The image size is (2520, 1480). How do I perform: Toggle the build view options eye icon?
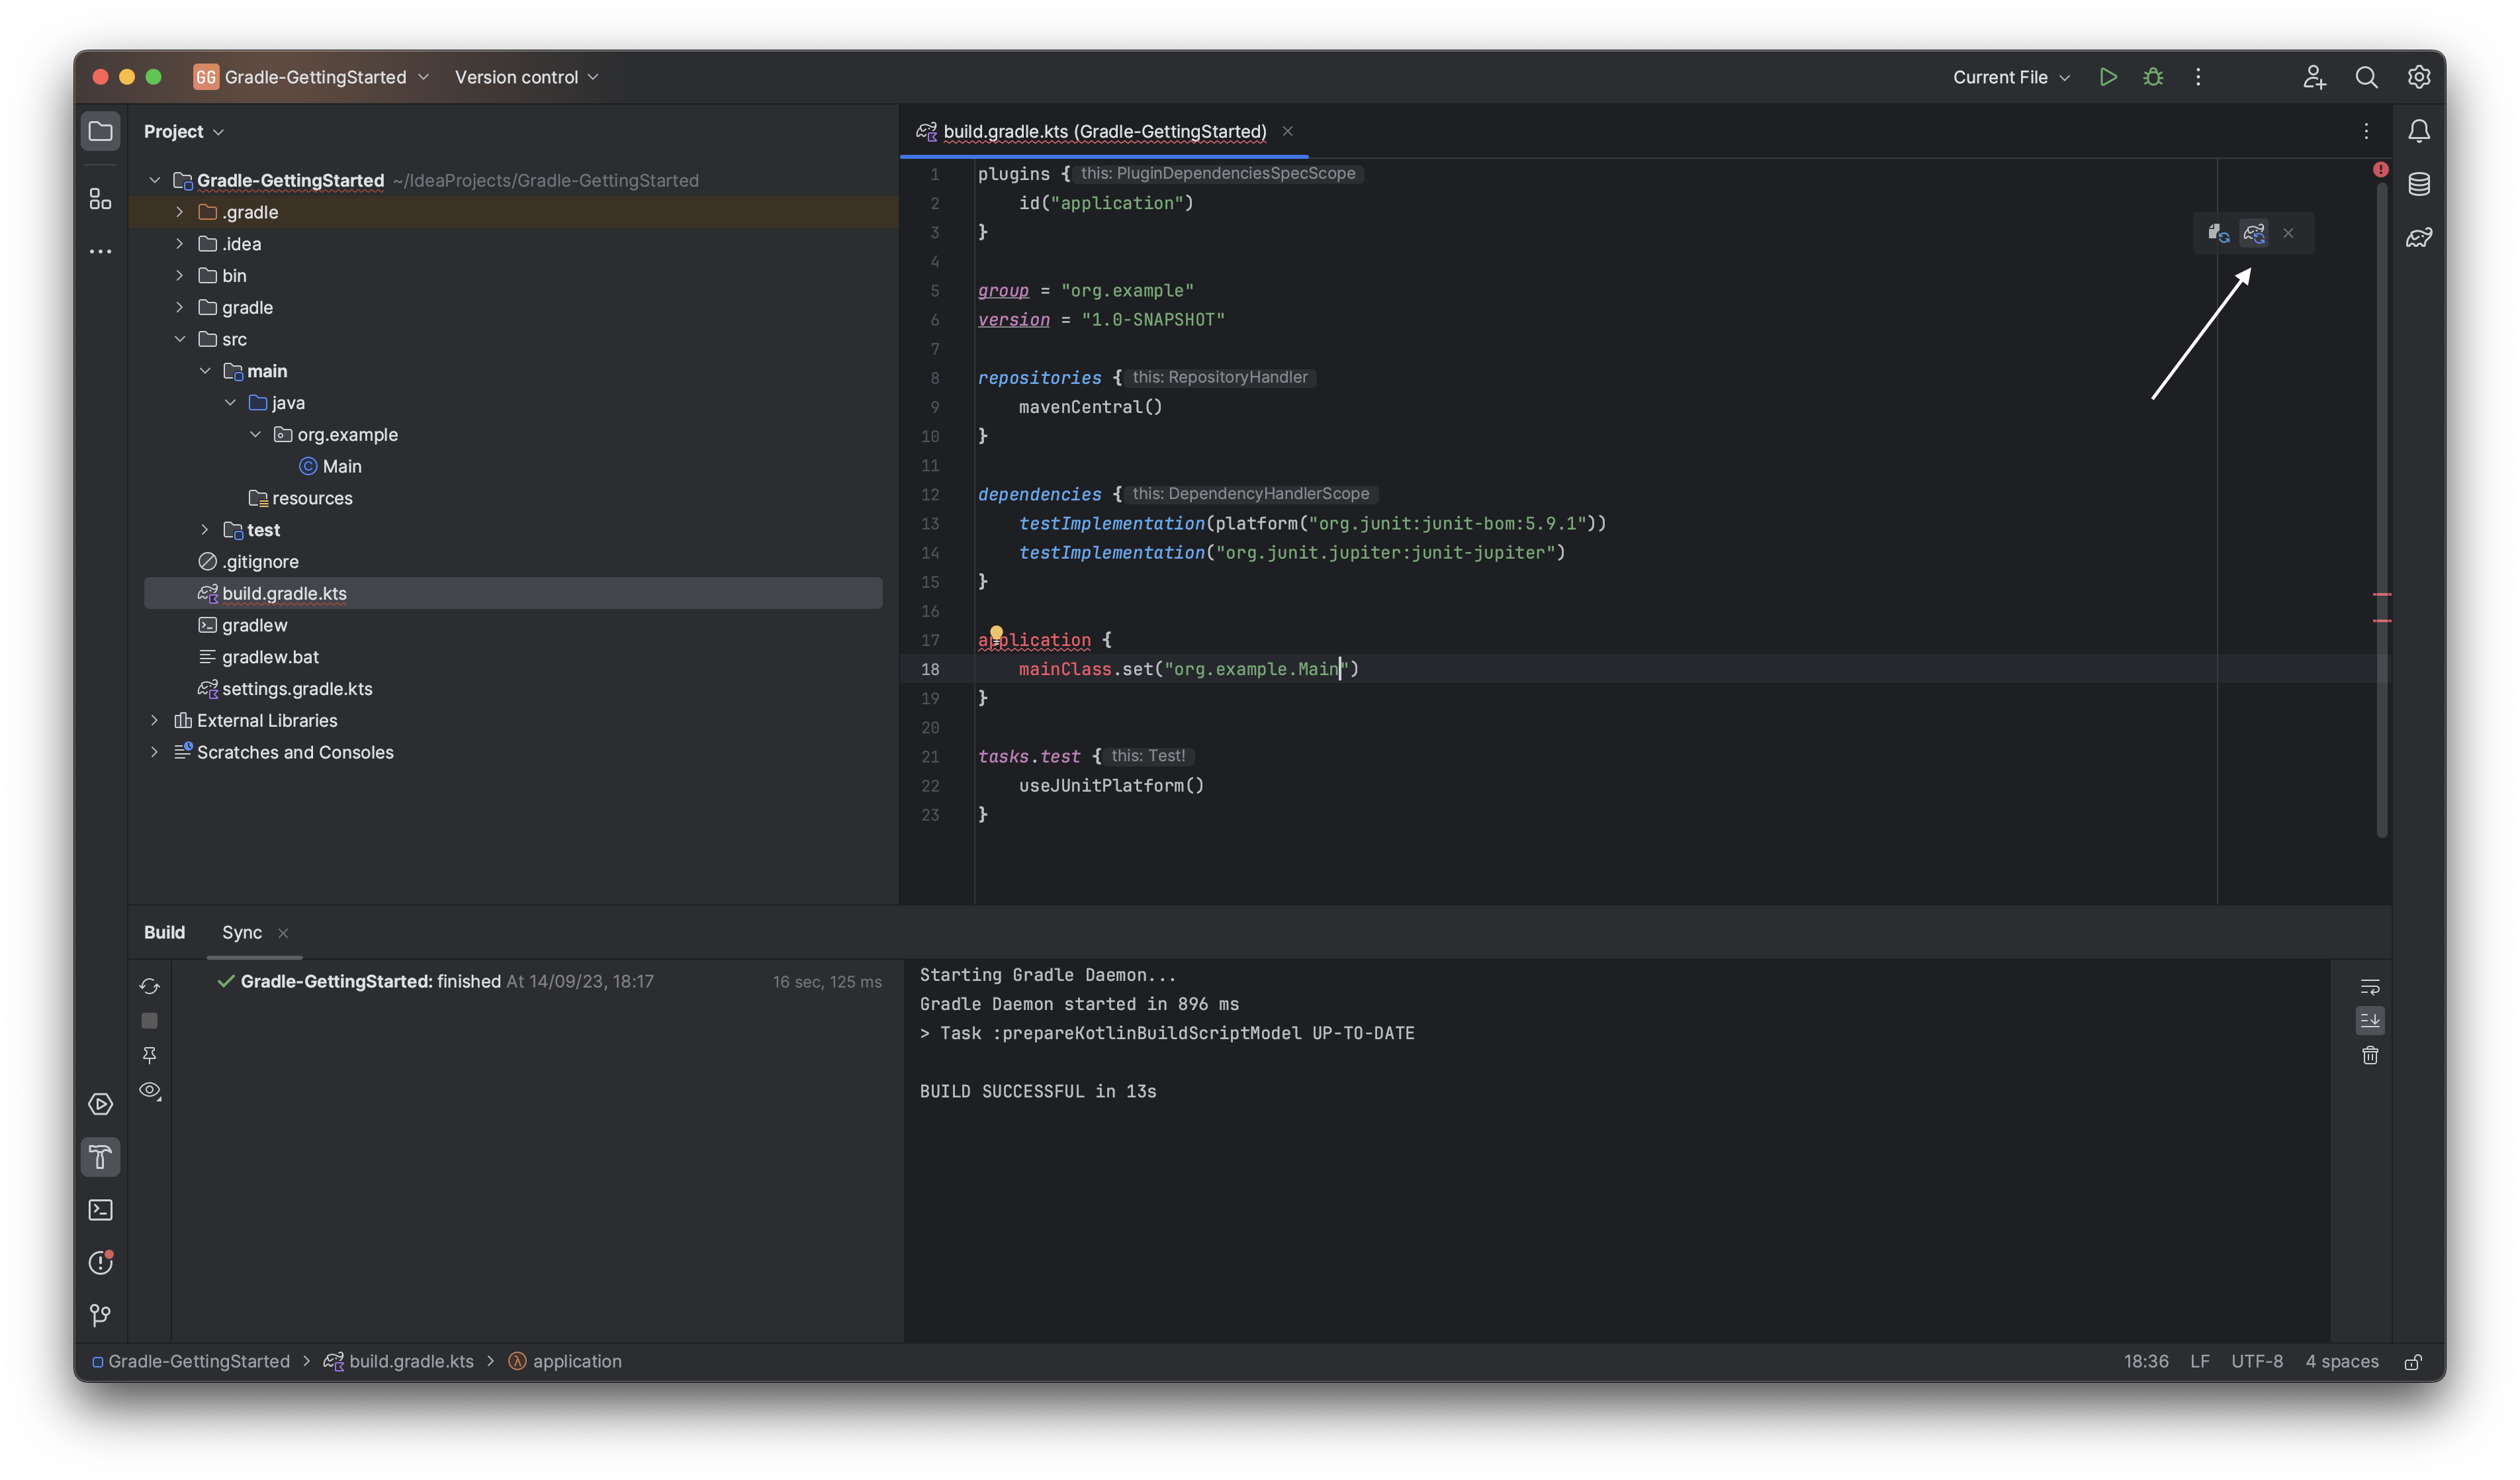tap(150, 1091)
